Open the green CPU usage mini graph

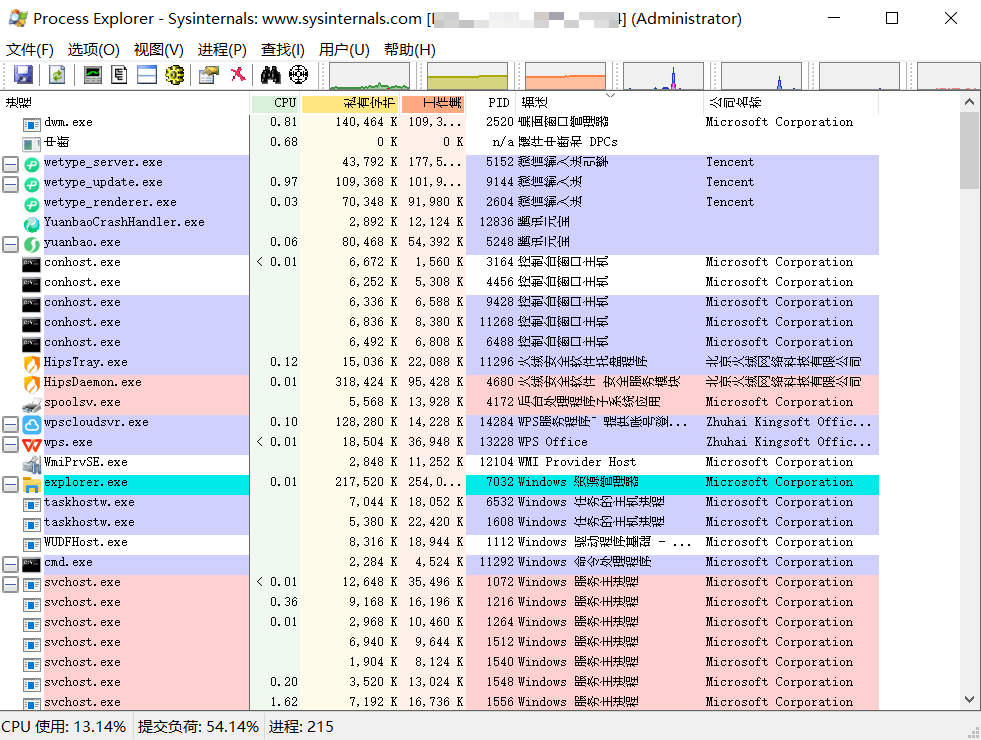(x=369, y=76)
